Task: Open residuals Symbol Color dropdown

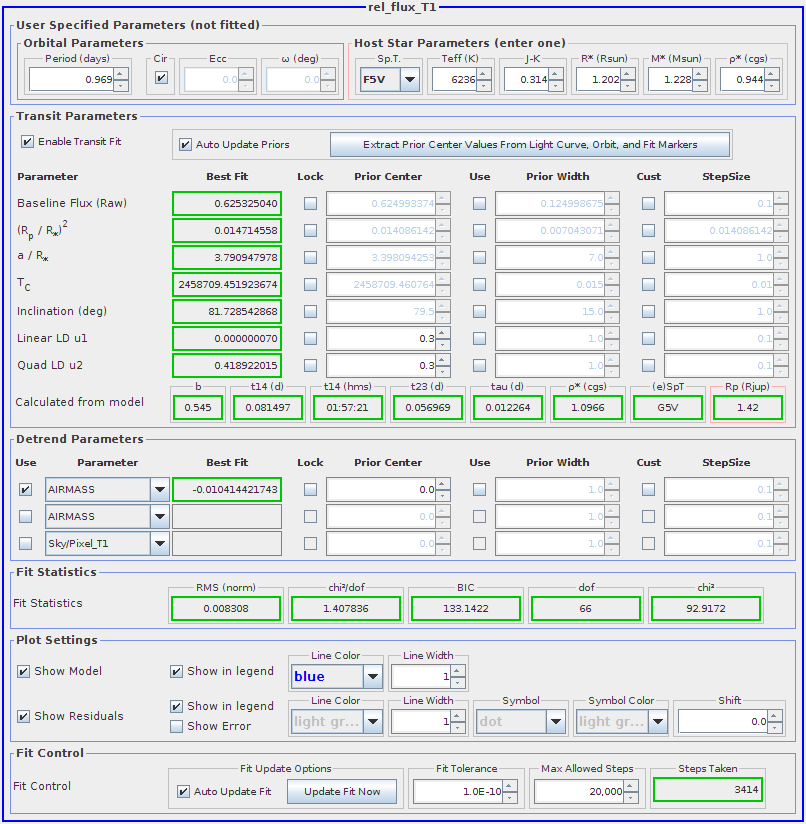Action: tap(657, 722)
